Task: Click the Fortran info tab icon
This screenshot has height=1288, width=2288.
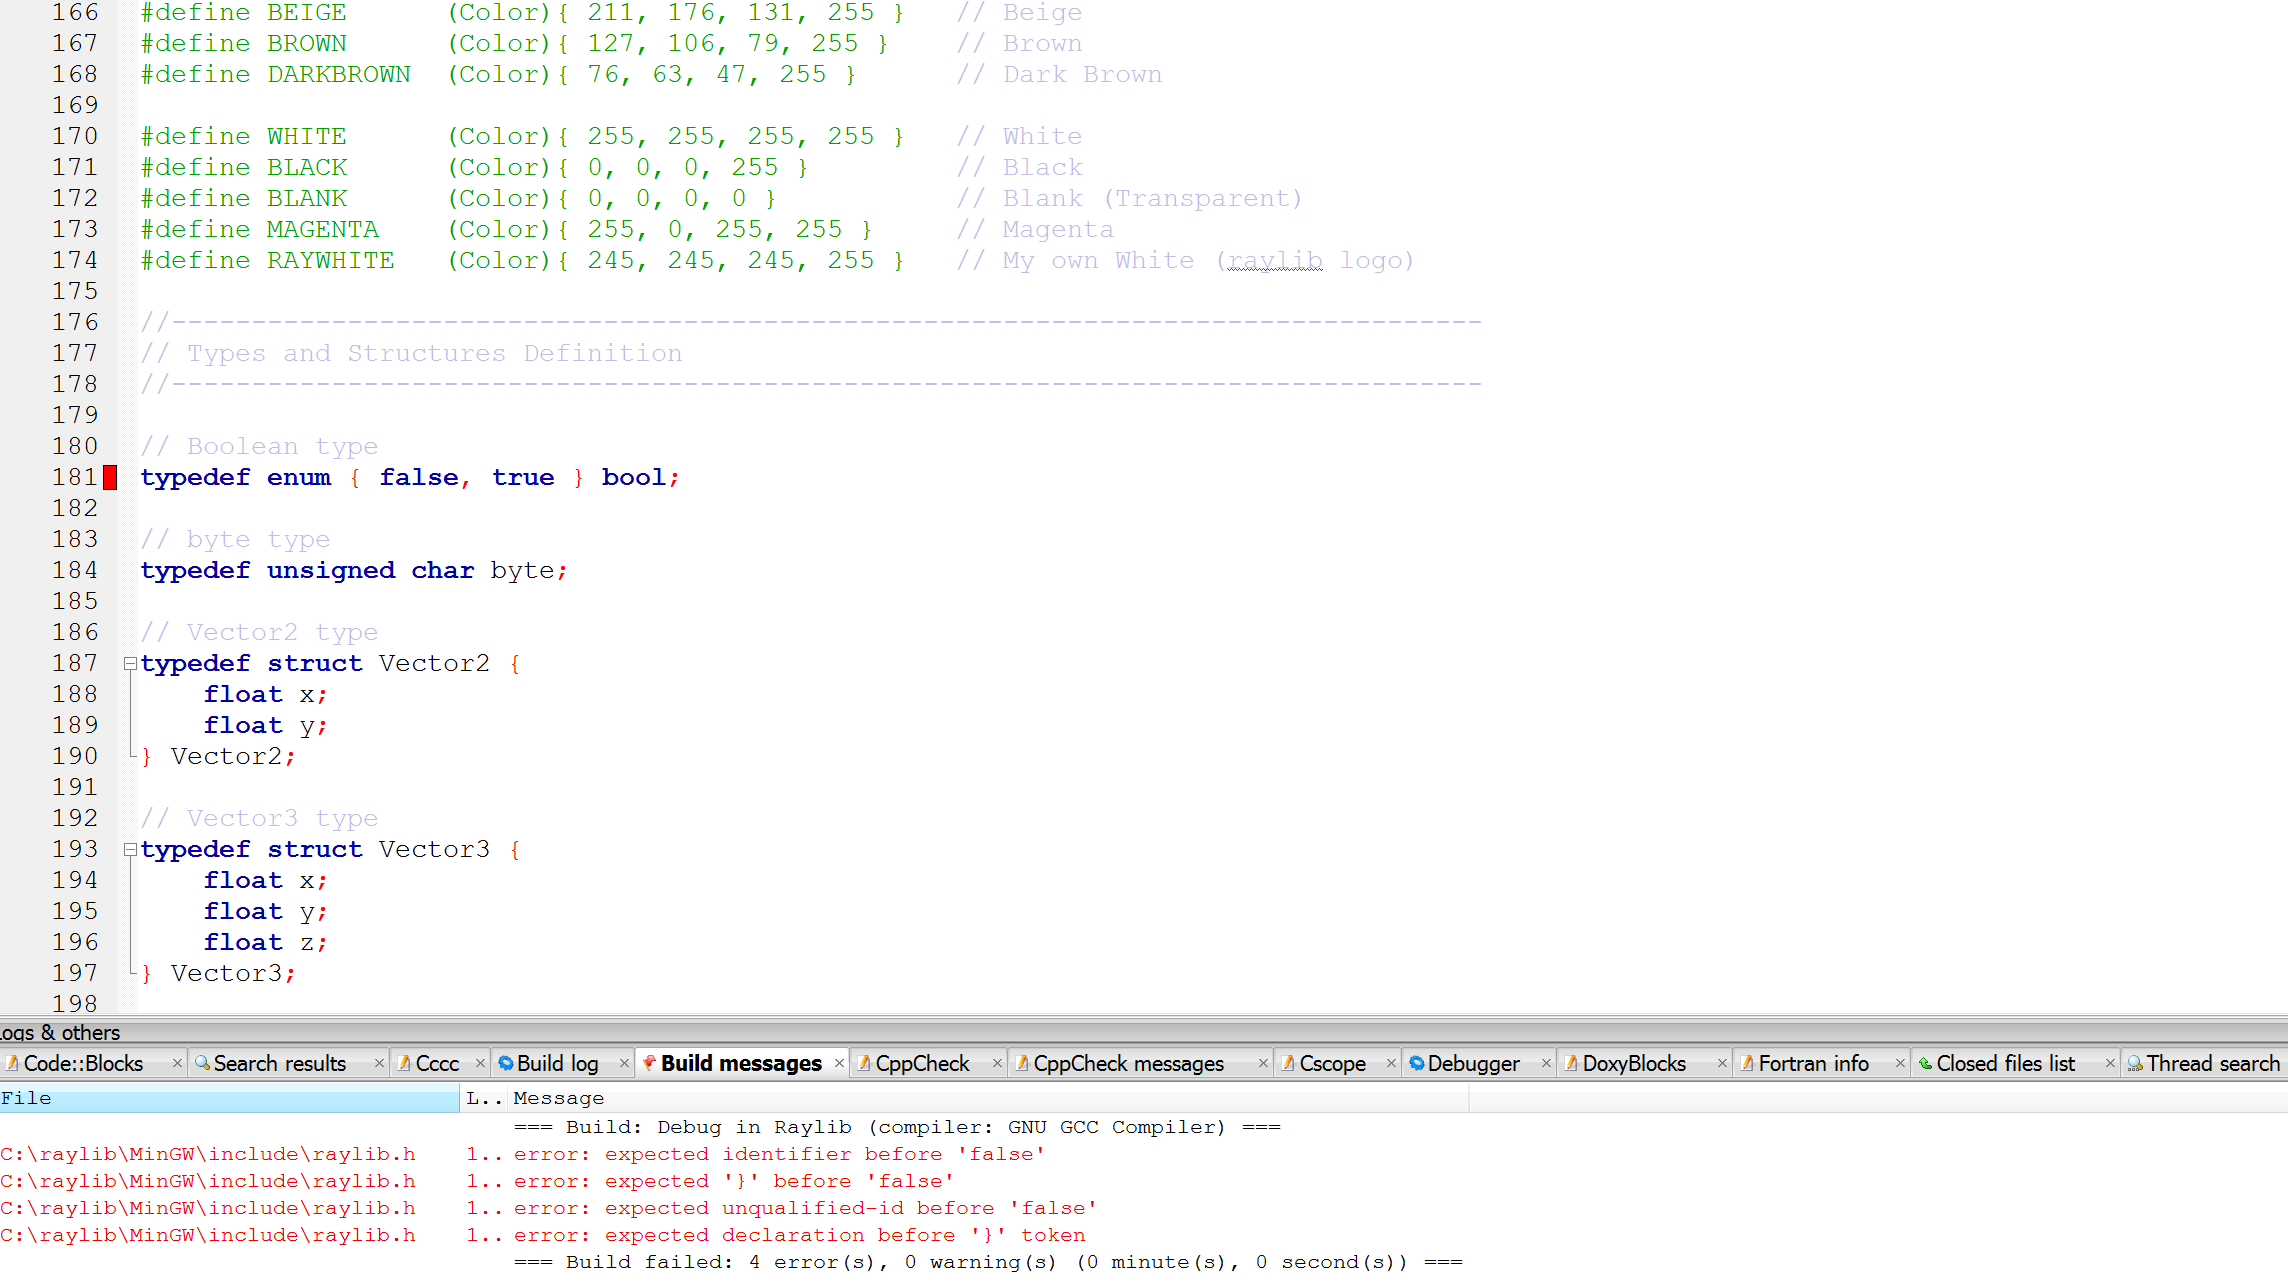Action: (1748, 1063)
